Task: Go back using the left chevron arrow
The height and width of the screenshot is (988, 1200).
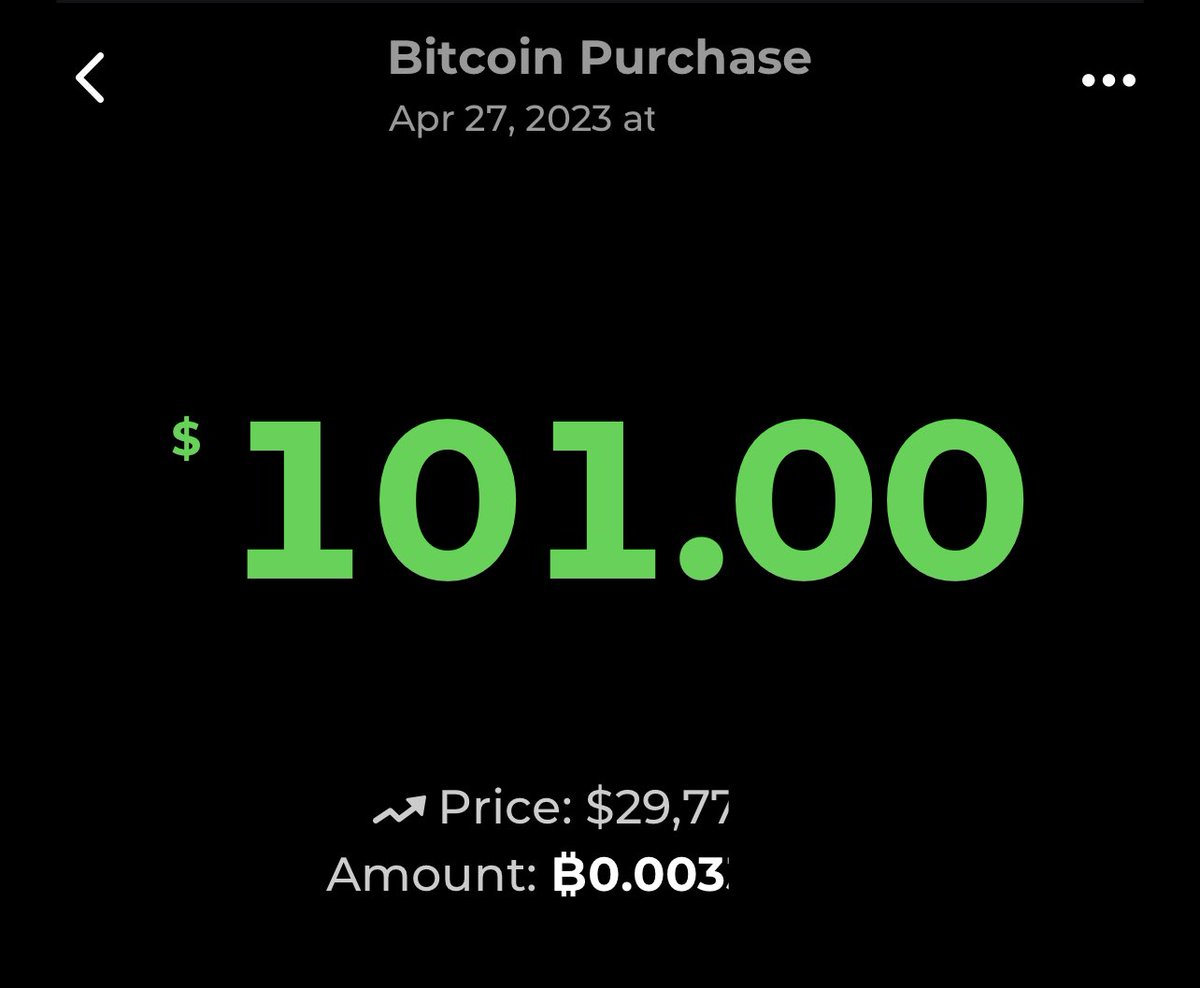Action: (90, 78)
